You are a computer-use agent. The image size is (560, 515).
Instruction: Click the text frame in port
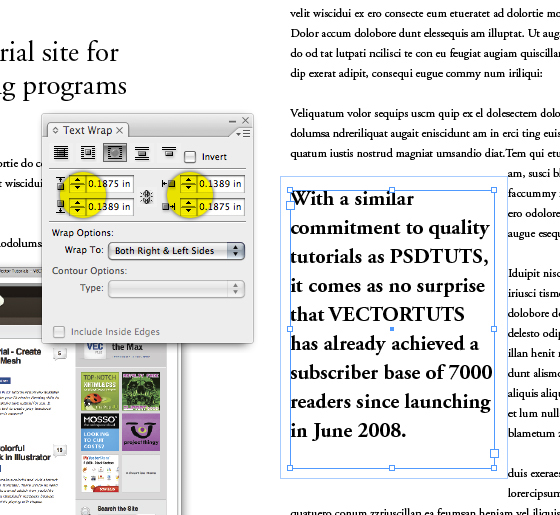(x=290, y=205)
